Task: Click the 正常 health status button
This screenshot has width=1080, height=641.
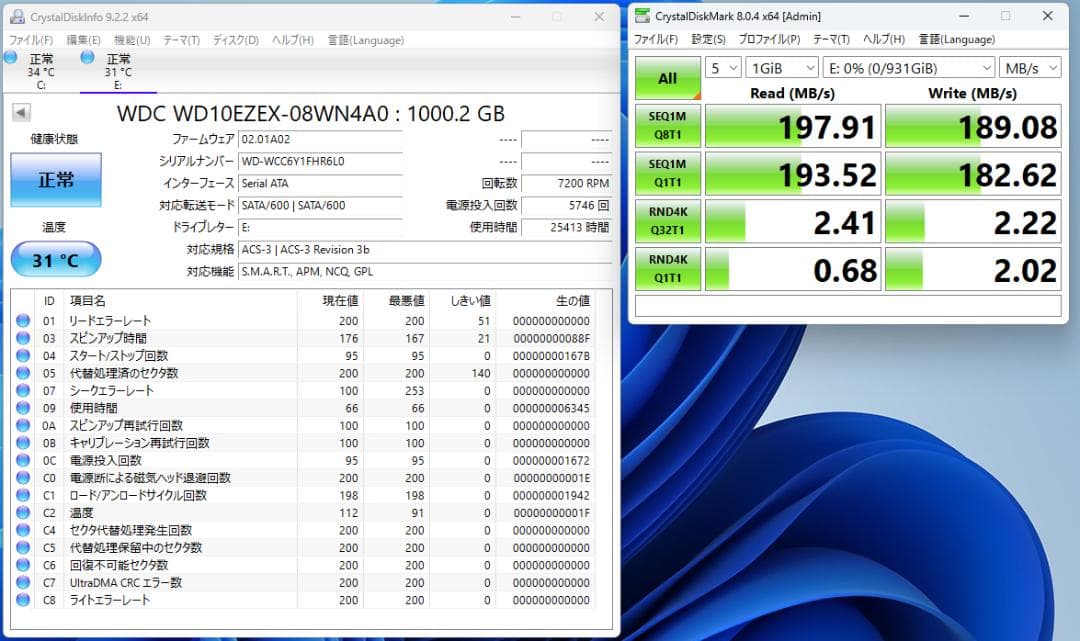Action: pyautogui.click(x=55, y=180)
